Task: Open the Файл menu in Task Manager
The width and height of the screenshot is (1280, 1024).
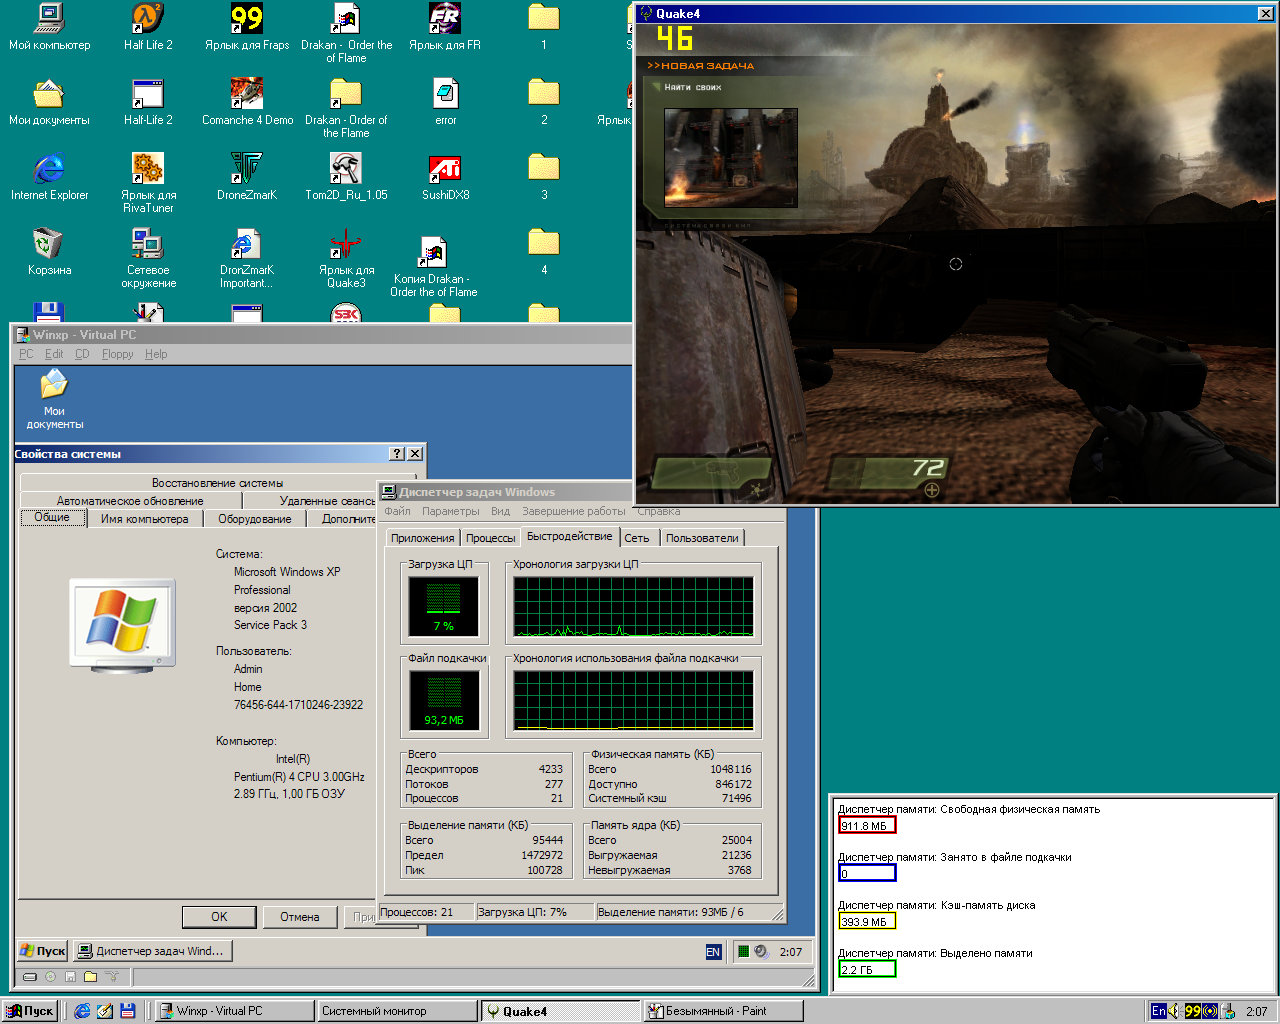Action: pyautogui.click(x=398, y=511)
